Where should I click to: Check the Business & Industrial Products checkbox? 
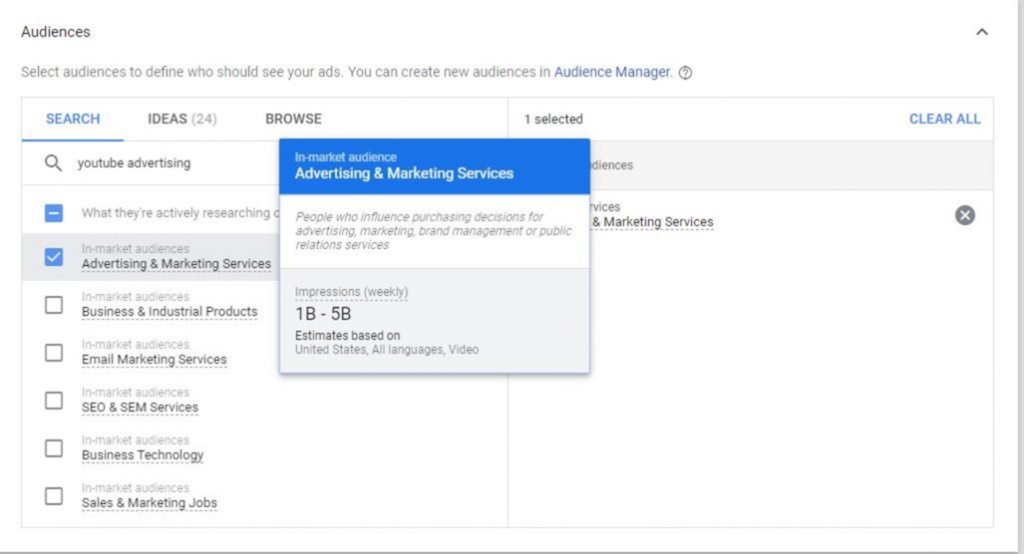(54, 305)
